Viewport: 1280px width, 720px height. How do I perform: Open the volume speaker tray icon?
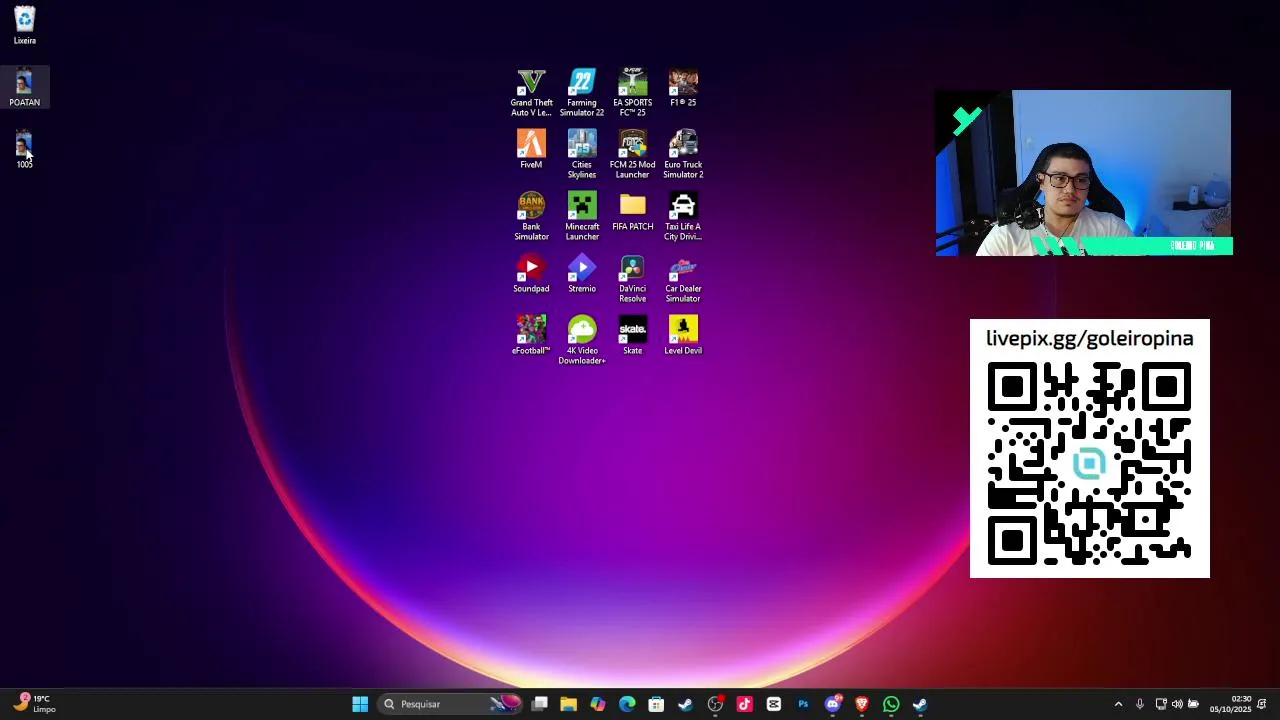coord(1177,704)
